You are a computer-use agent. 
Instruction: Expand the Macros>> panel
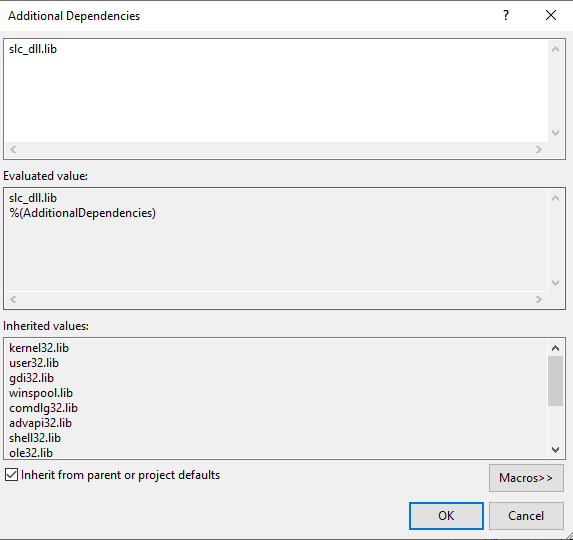526,478
